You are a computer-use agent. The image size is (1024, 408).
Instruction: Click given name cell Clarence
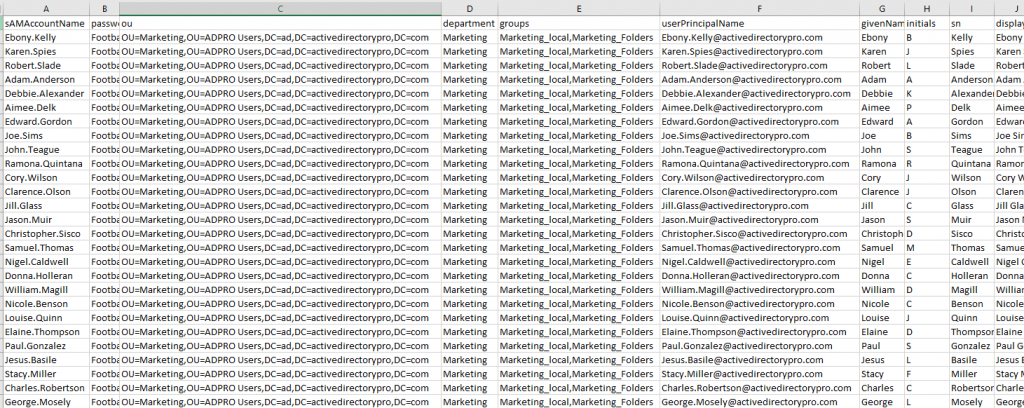[x=882, y=192]
